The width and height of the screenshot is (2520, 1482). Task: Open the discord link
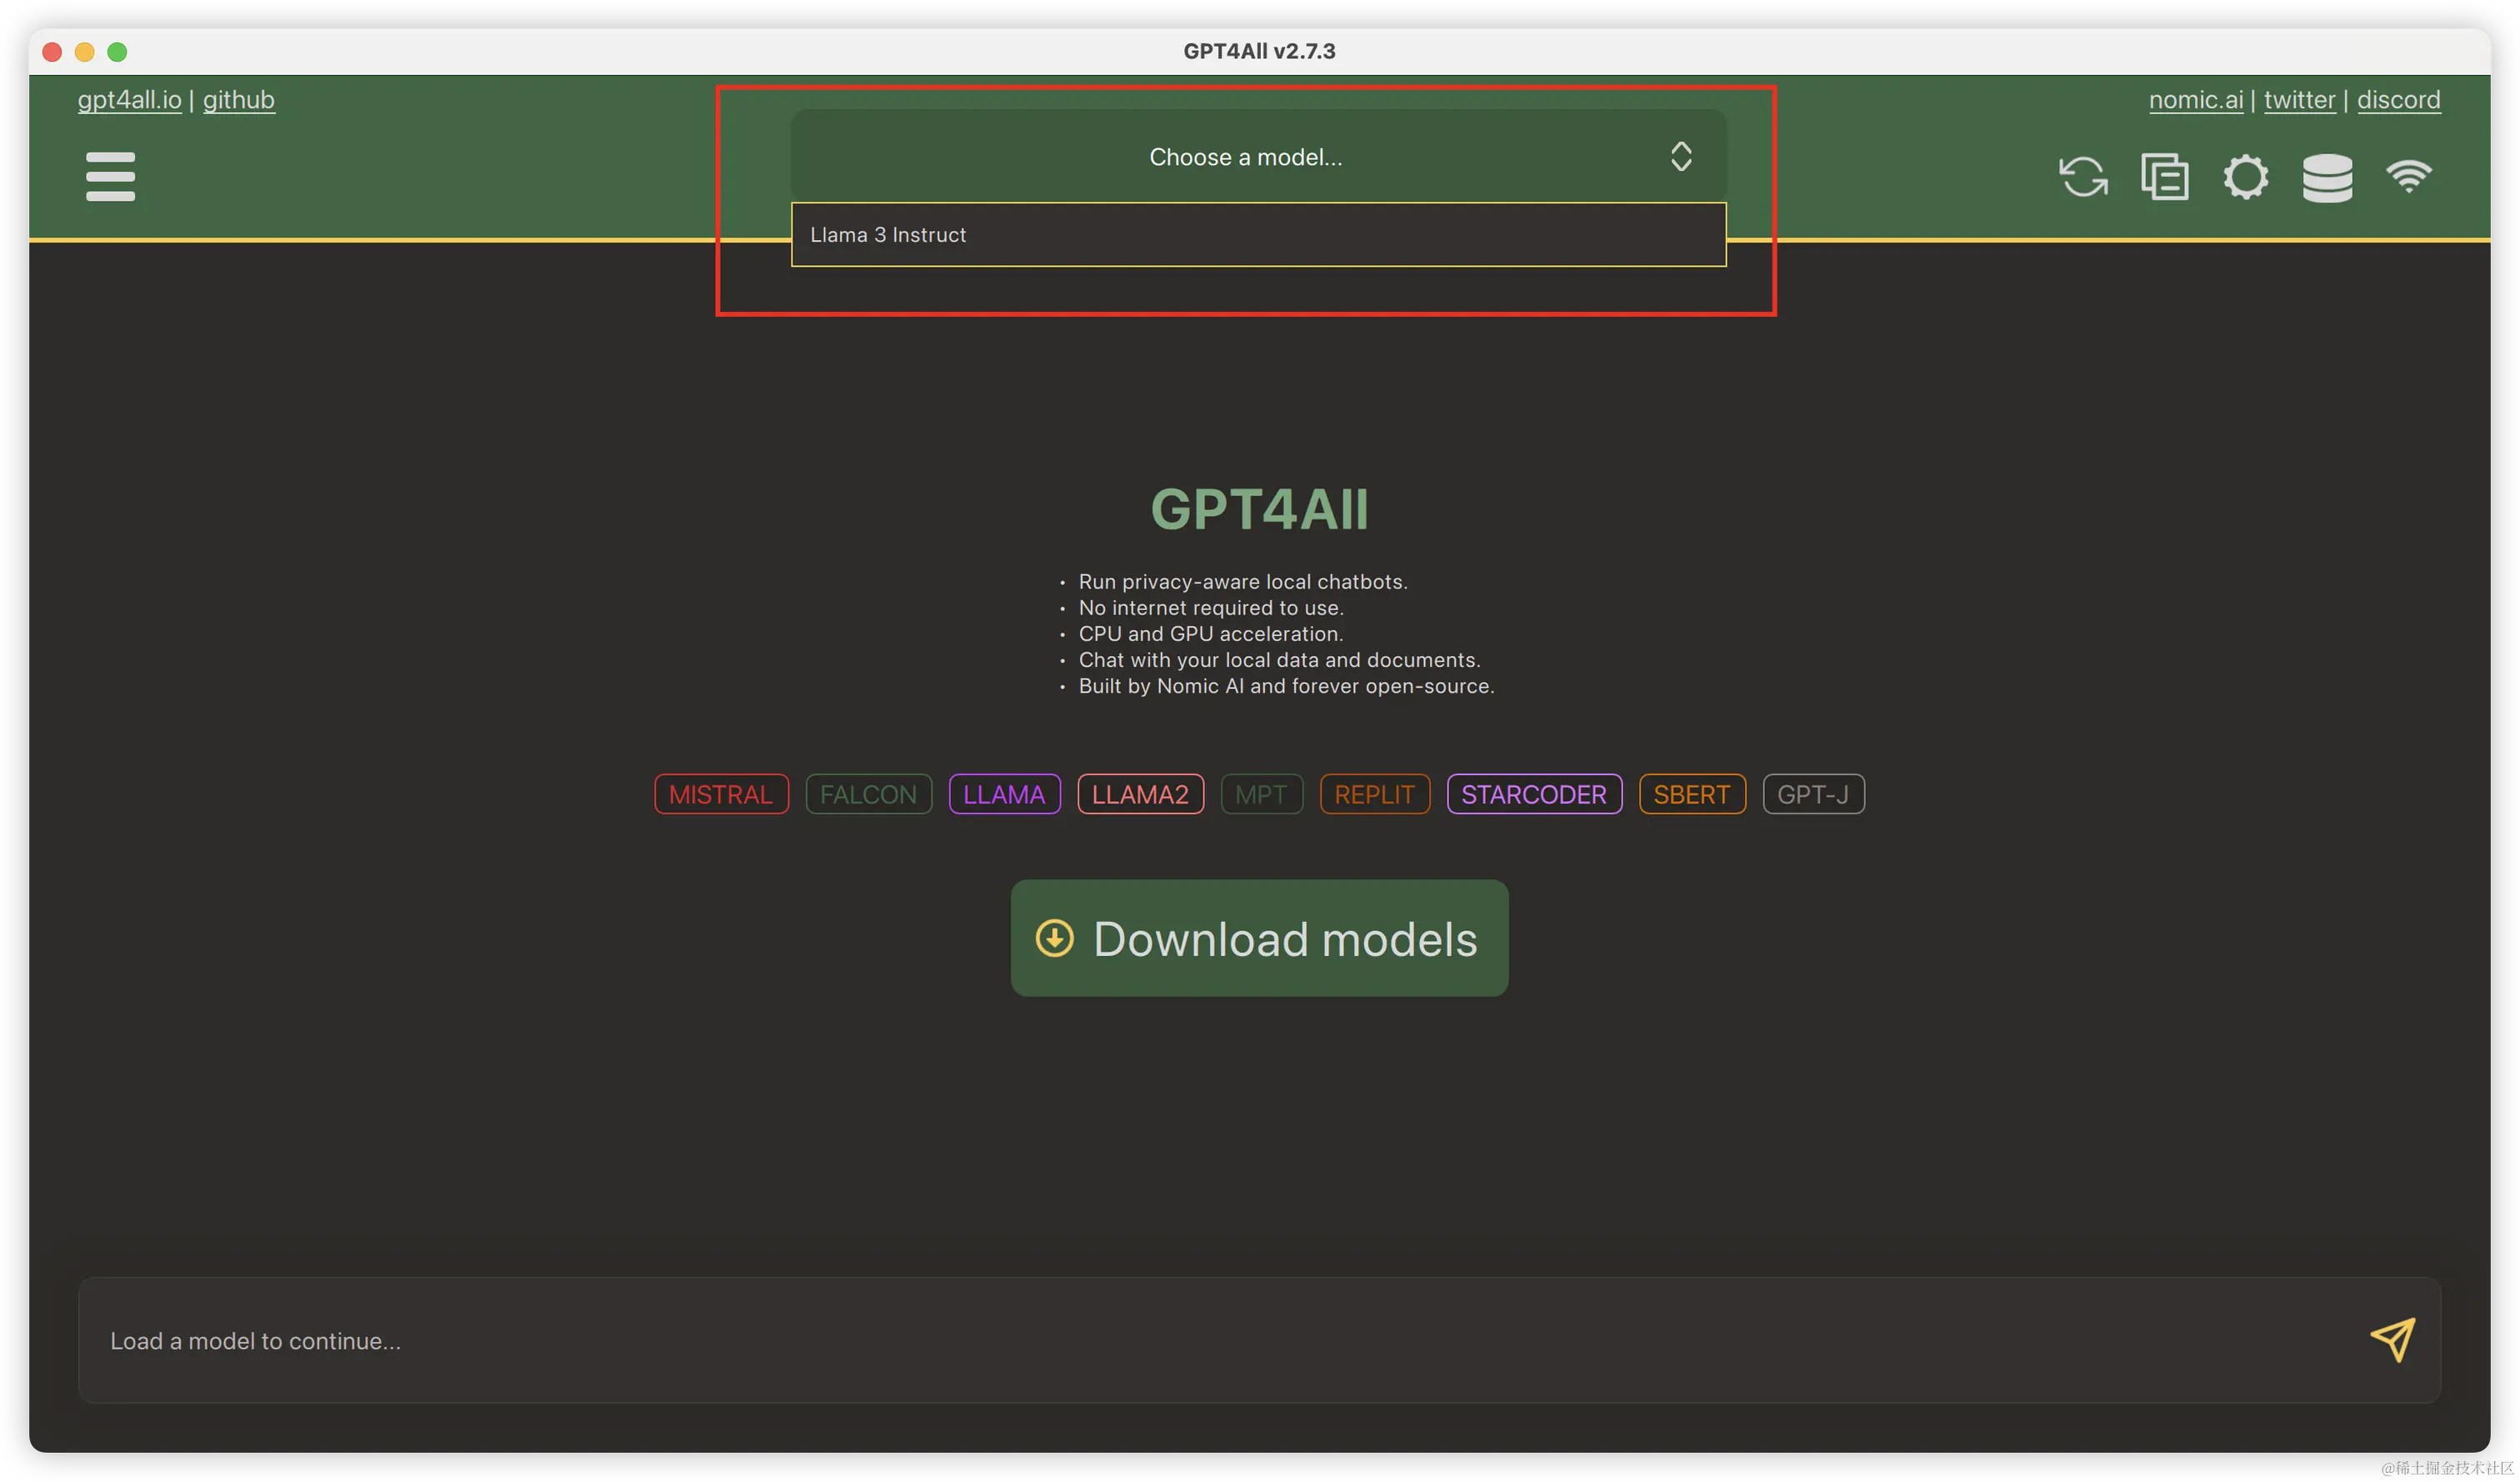tap(2398, 100)
